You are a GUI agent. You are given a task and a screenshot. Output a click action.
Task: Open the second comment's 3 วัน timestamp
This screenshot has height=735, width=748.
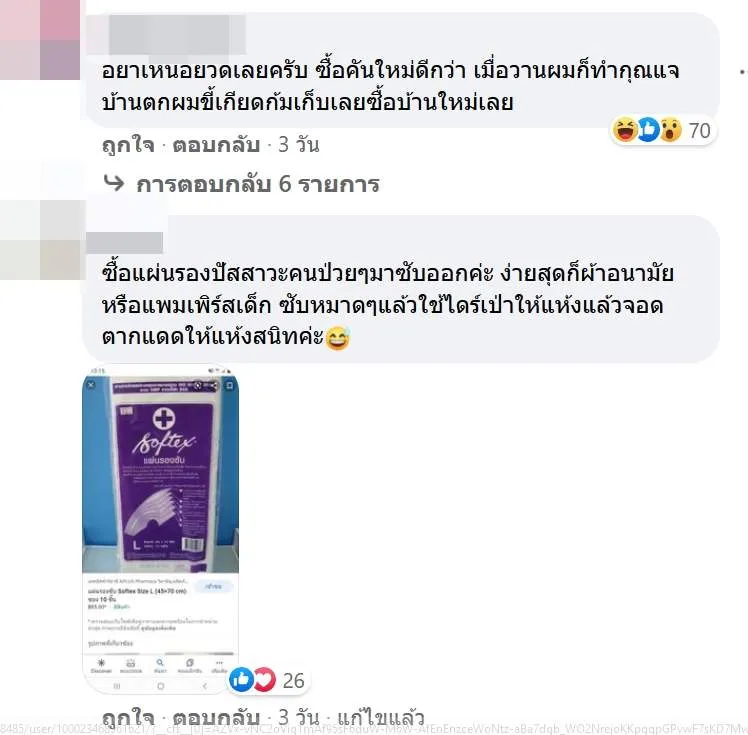tap(299, 717)
